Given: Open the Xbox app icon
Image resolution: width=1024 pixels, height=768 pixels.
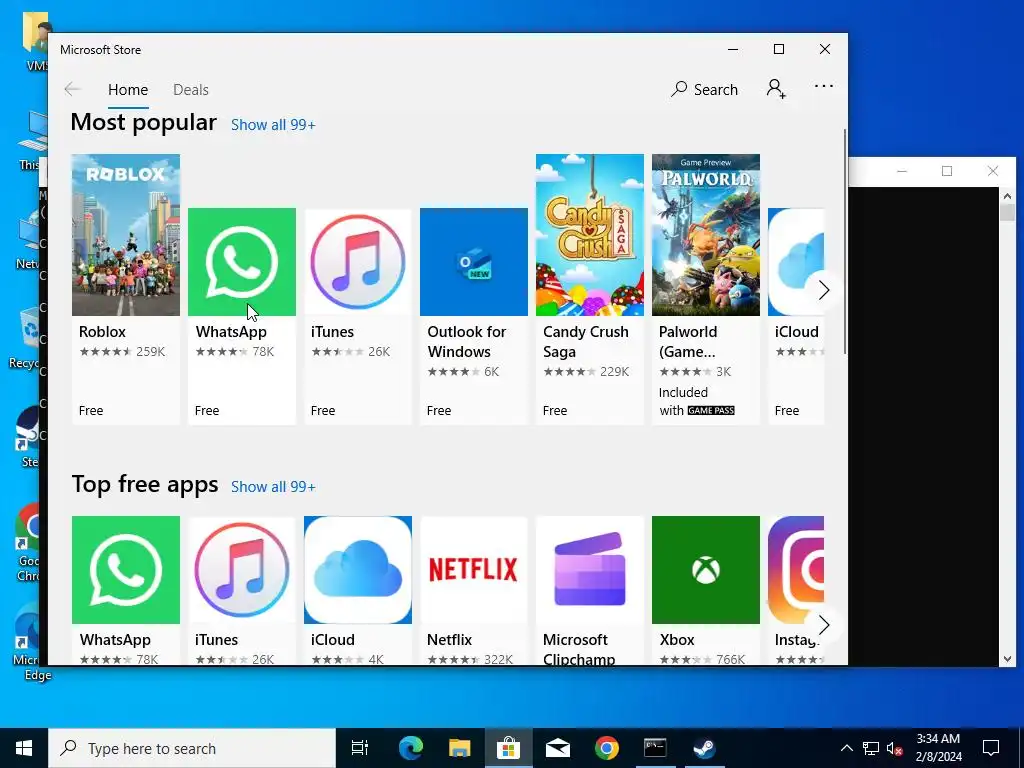Looking at the screenshot, I should click(x=706, y=570).
